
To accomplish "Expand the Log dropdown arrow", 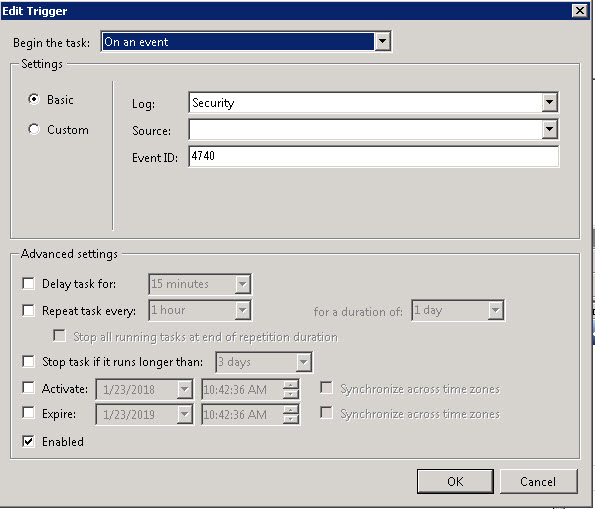I will (x=549, y=102).
